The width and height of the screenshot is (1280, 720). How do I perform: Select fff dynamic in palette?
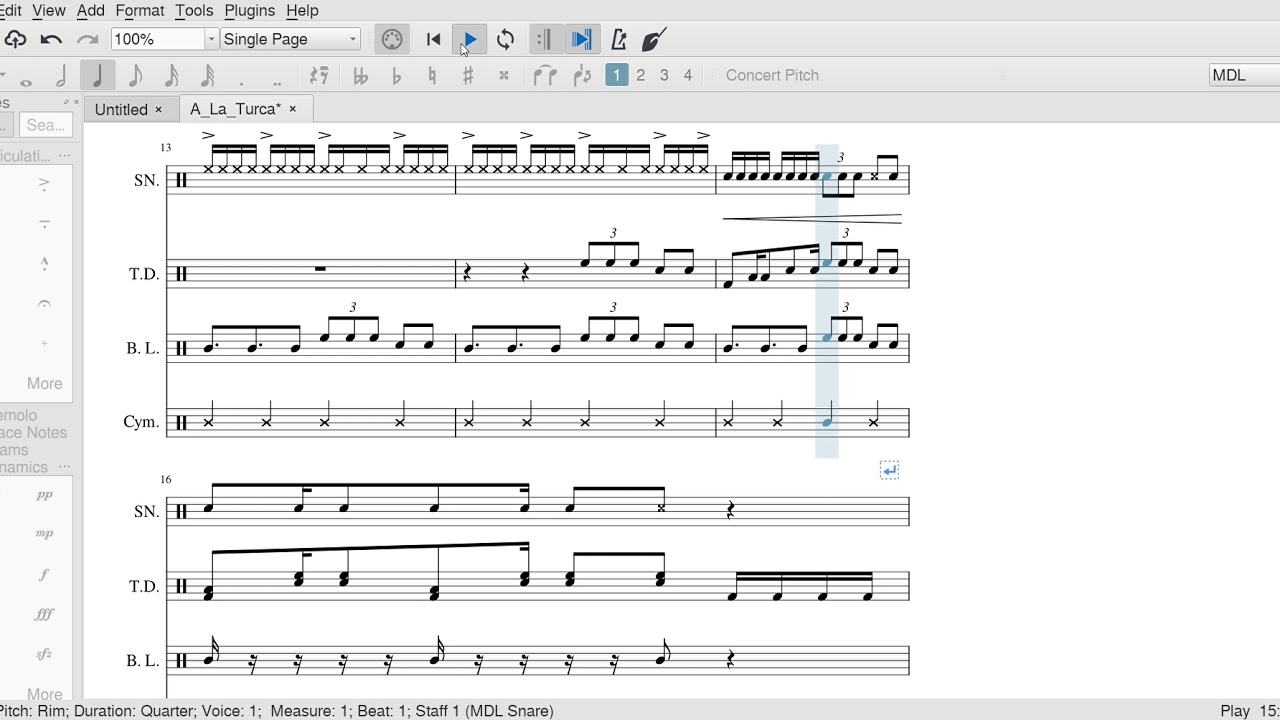coord(44,615)
